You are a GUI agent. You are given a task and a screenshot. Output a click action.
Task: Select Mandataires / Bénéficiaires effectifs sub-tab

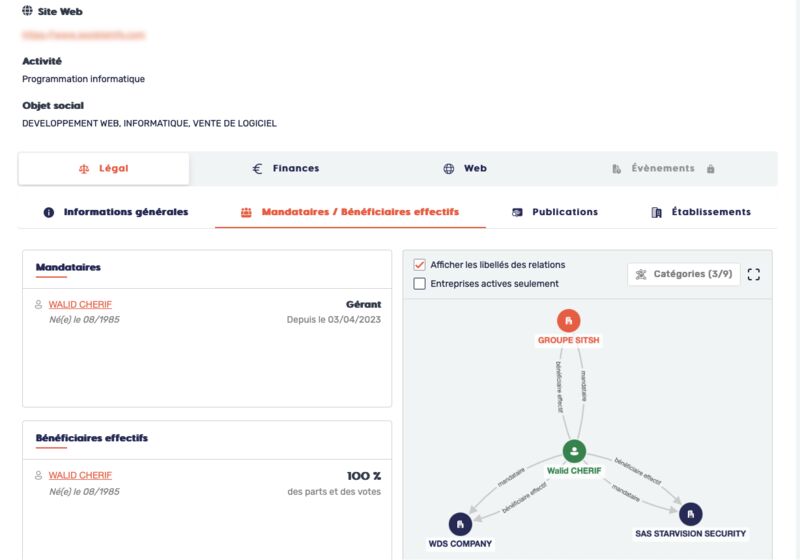[350, 212]
